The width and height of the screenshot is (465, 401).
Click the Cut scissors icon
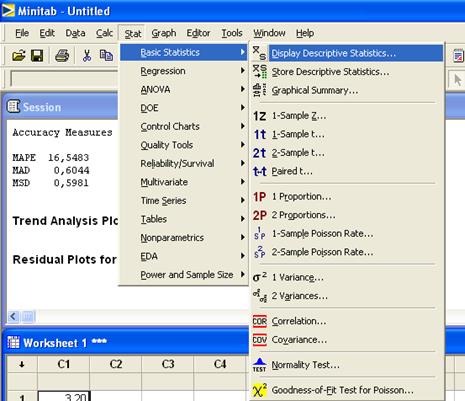87,55
